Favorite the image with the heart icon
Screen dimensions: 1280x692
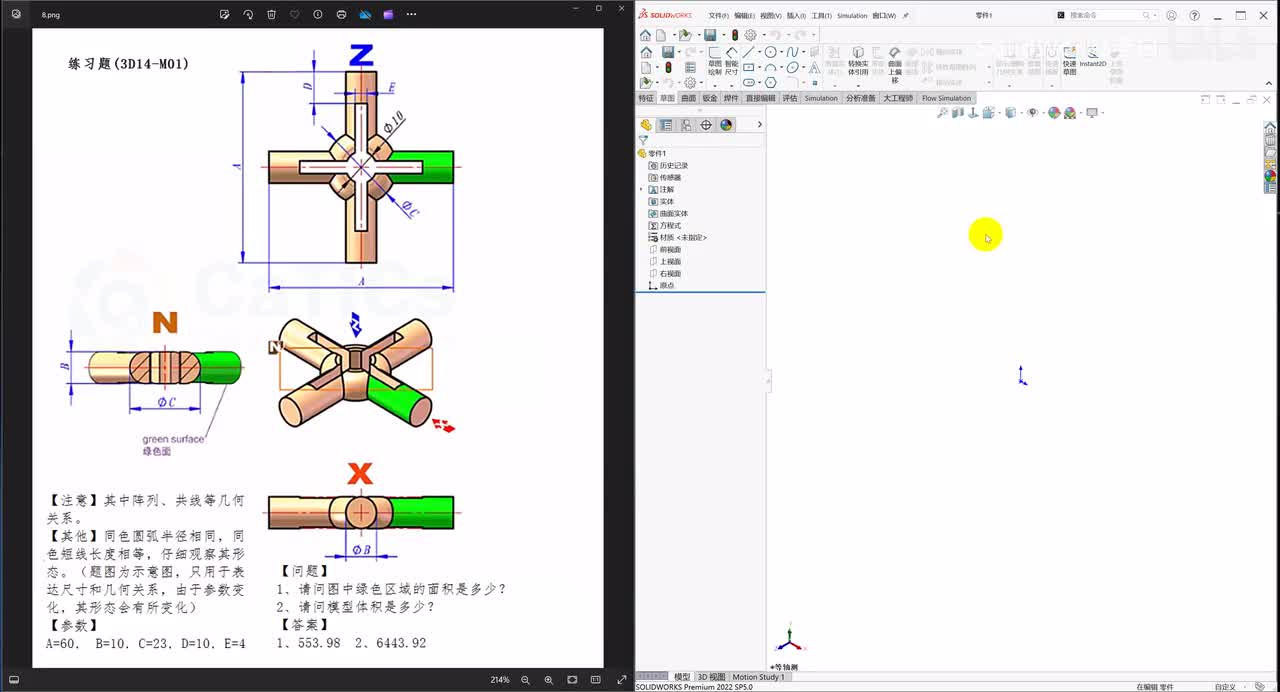295,15
